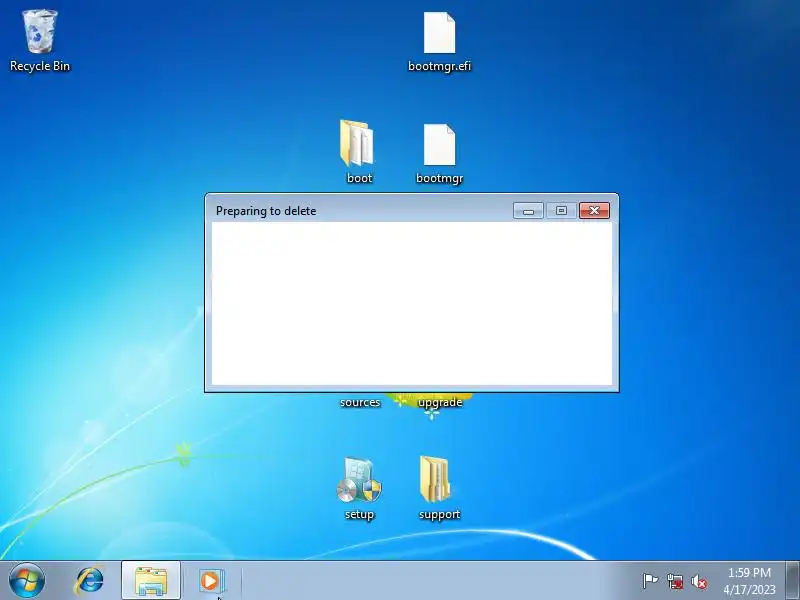Click the sources folder label
This screenshot has height=600, width=800.
pos(360,402)
